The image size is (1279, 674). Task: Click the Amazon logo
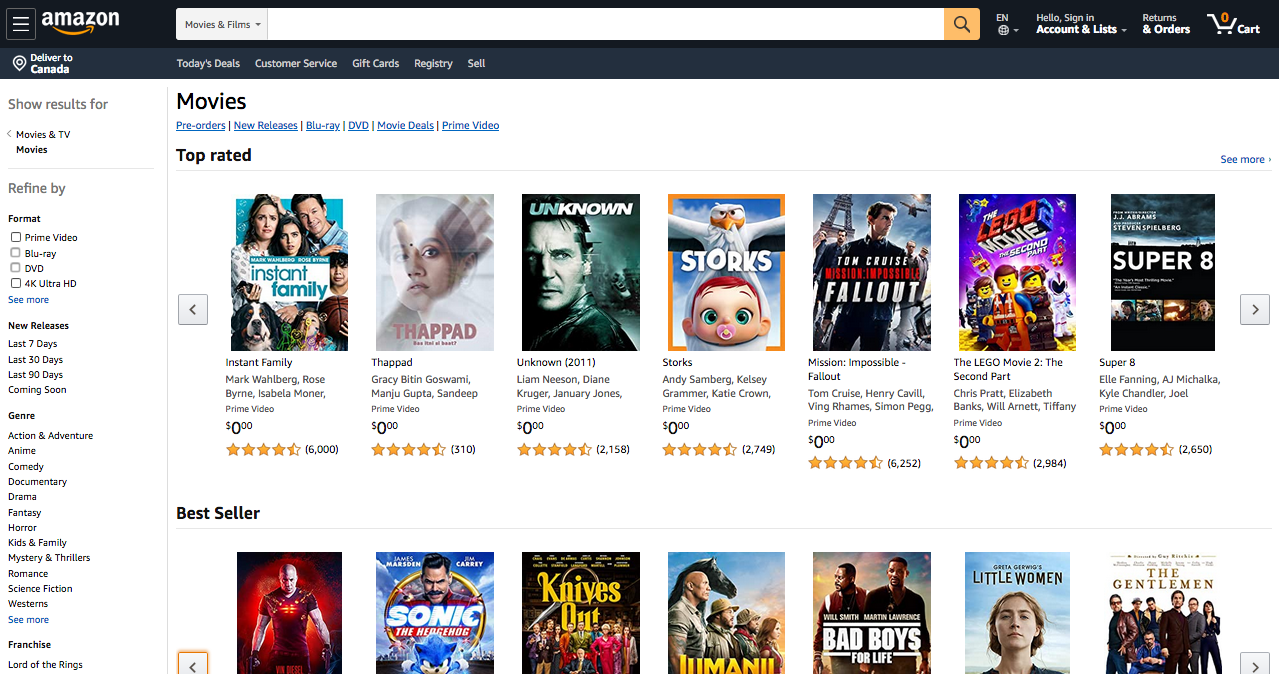tap(81, 23)
